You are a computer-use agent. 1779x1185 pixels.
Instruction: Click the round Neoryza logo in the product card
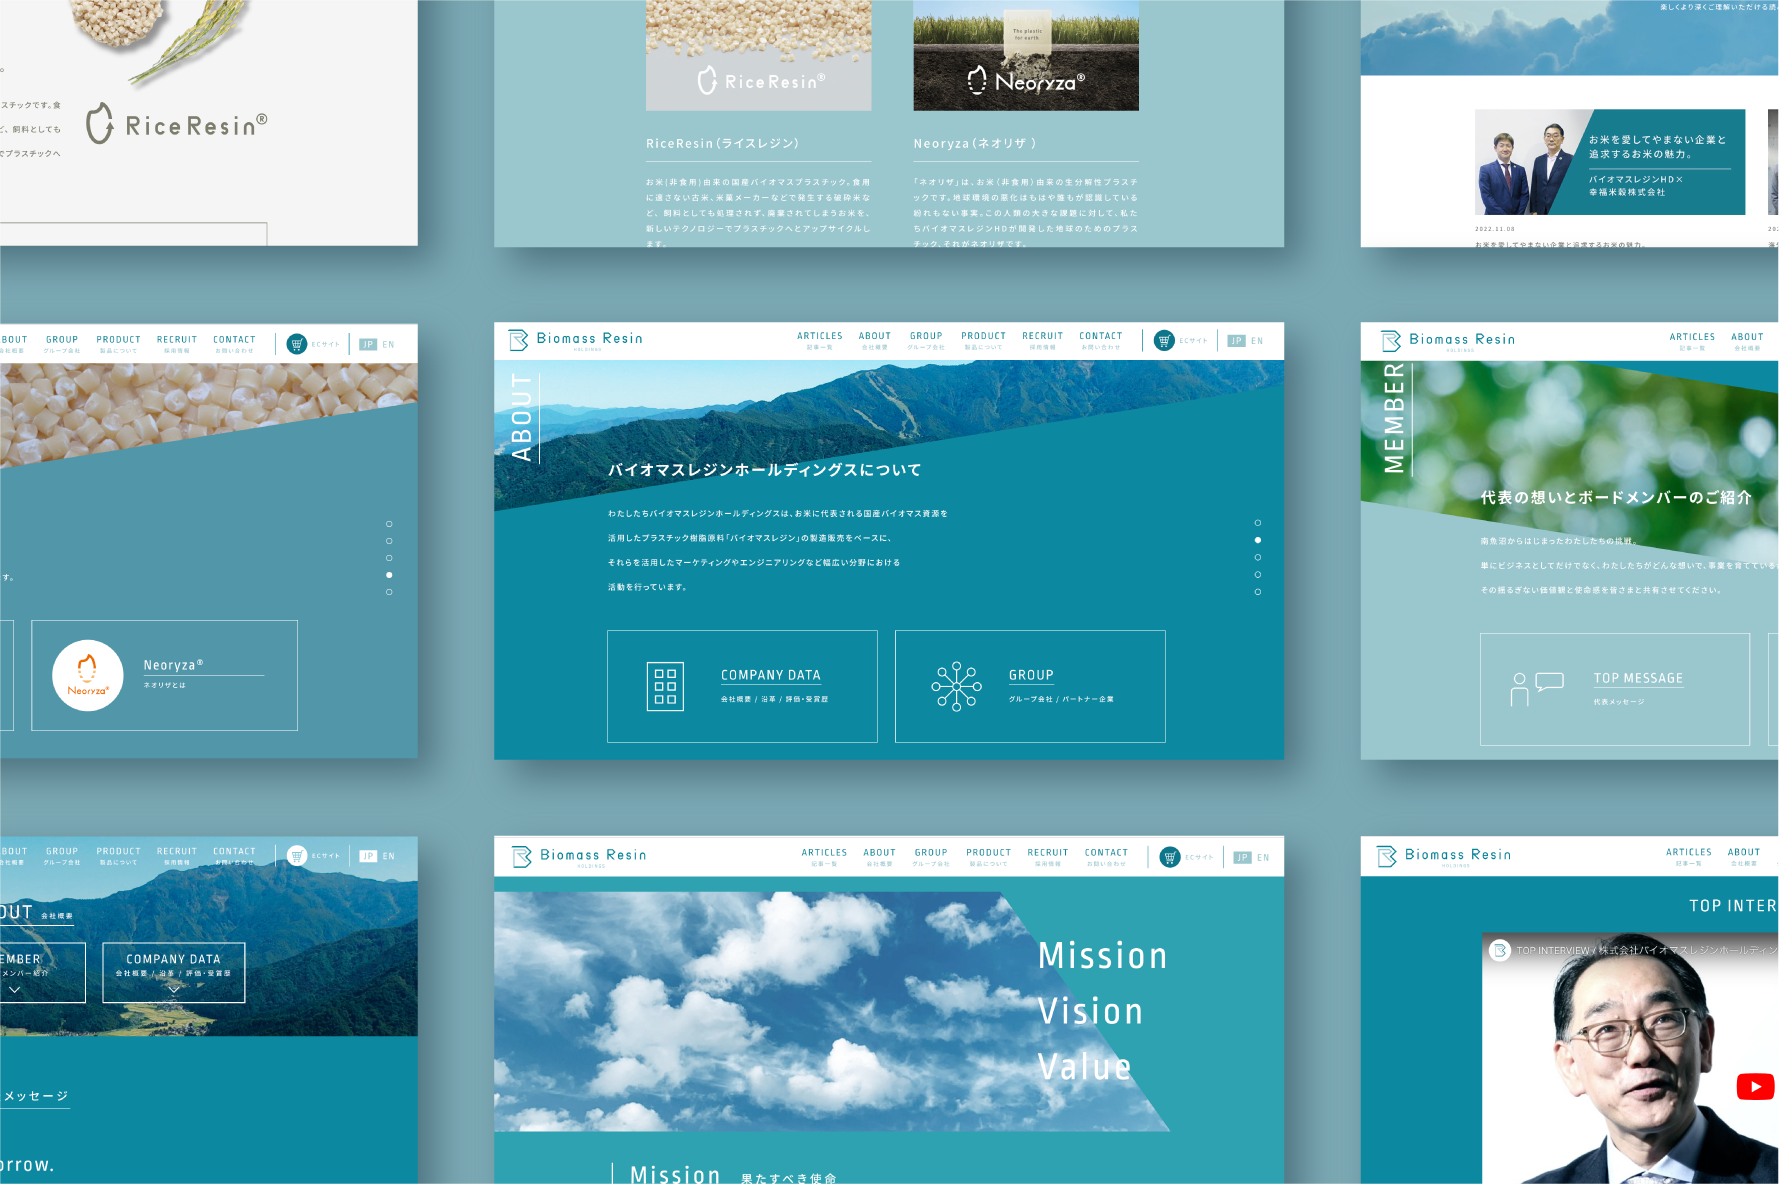click(x=88, y=675)
